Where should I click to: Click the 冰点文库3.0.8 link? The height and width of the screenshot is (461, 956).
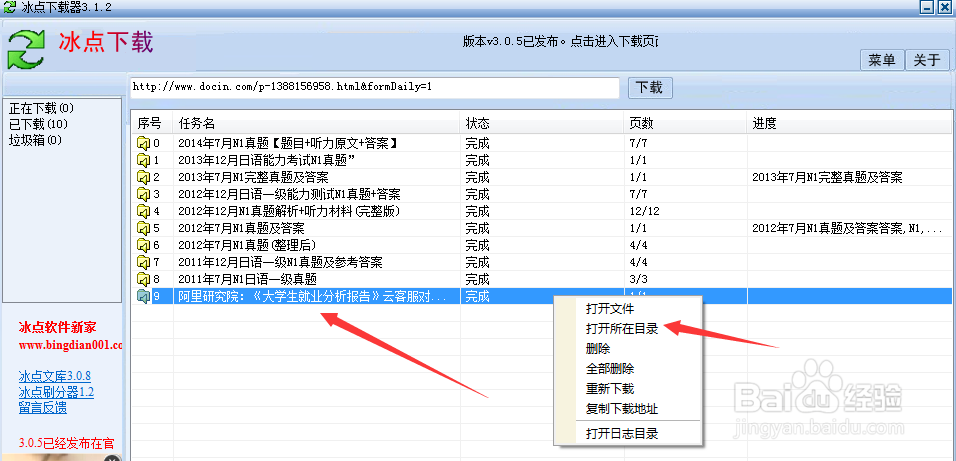[55, 376]
